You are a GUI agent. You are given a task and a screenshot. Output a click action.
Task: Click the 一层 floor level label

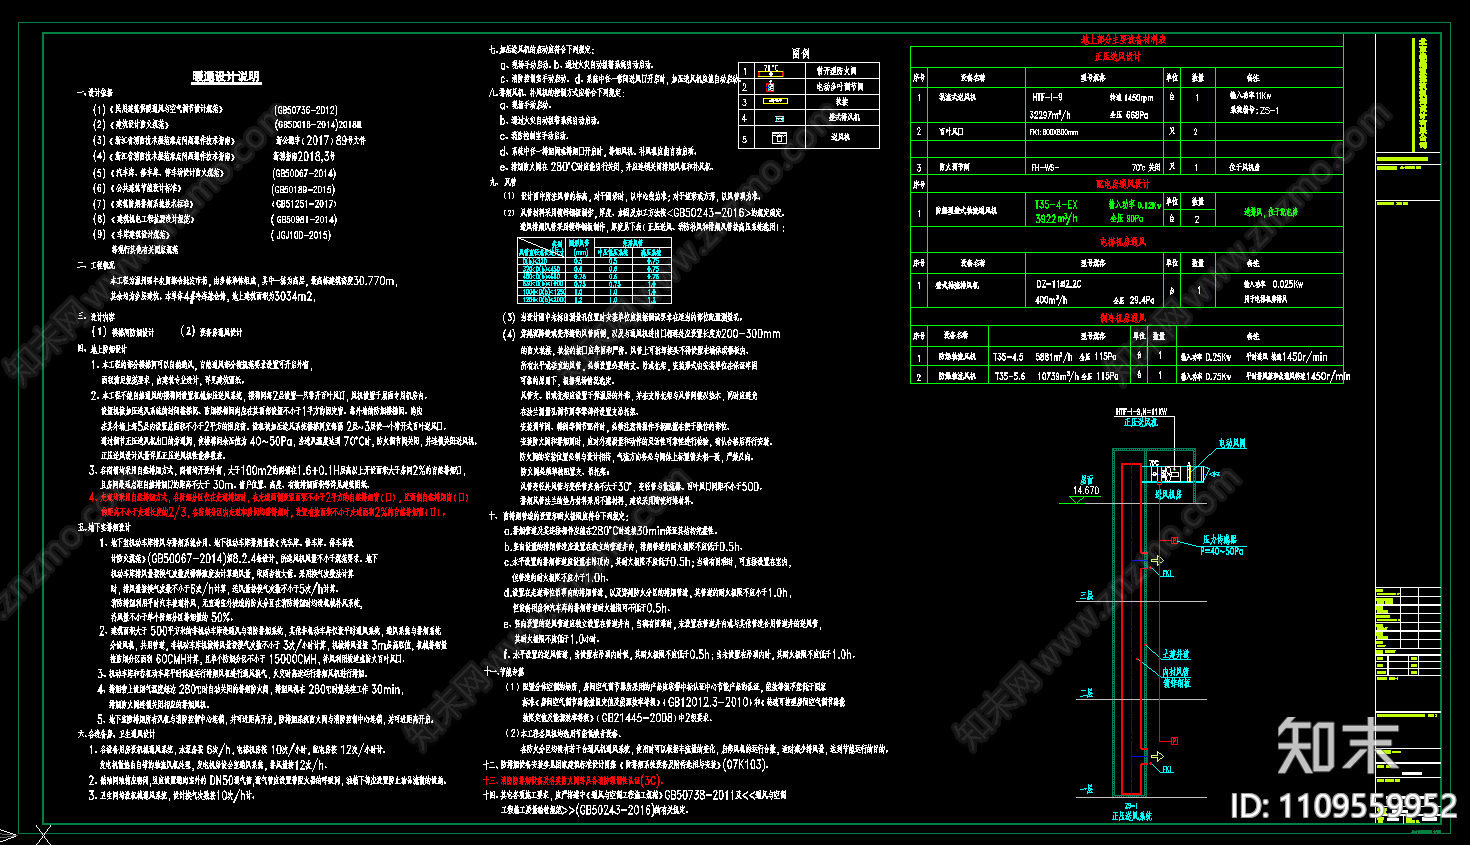[1087, 790]
